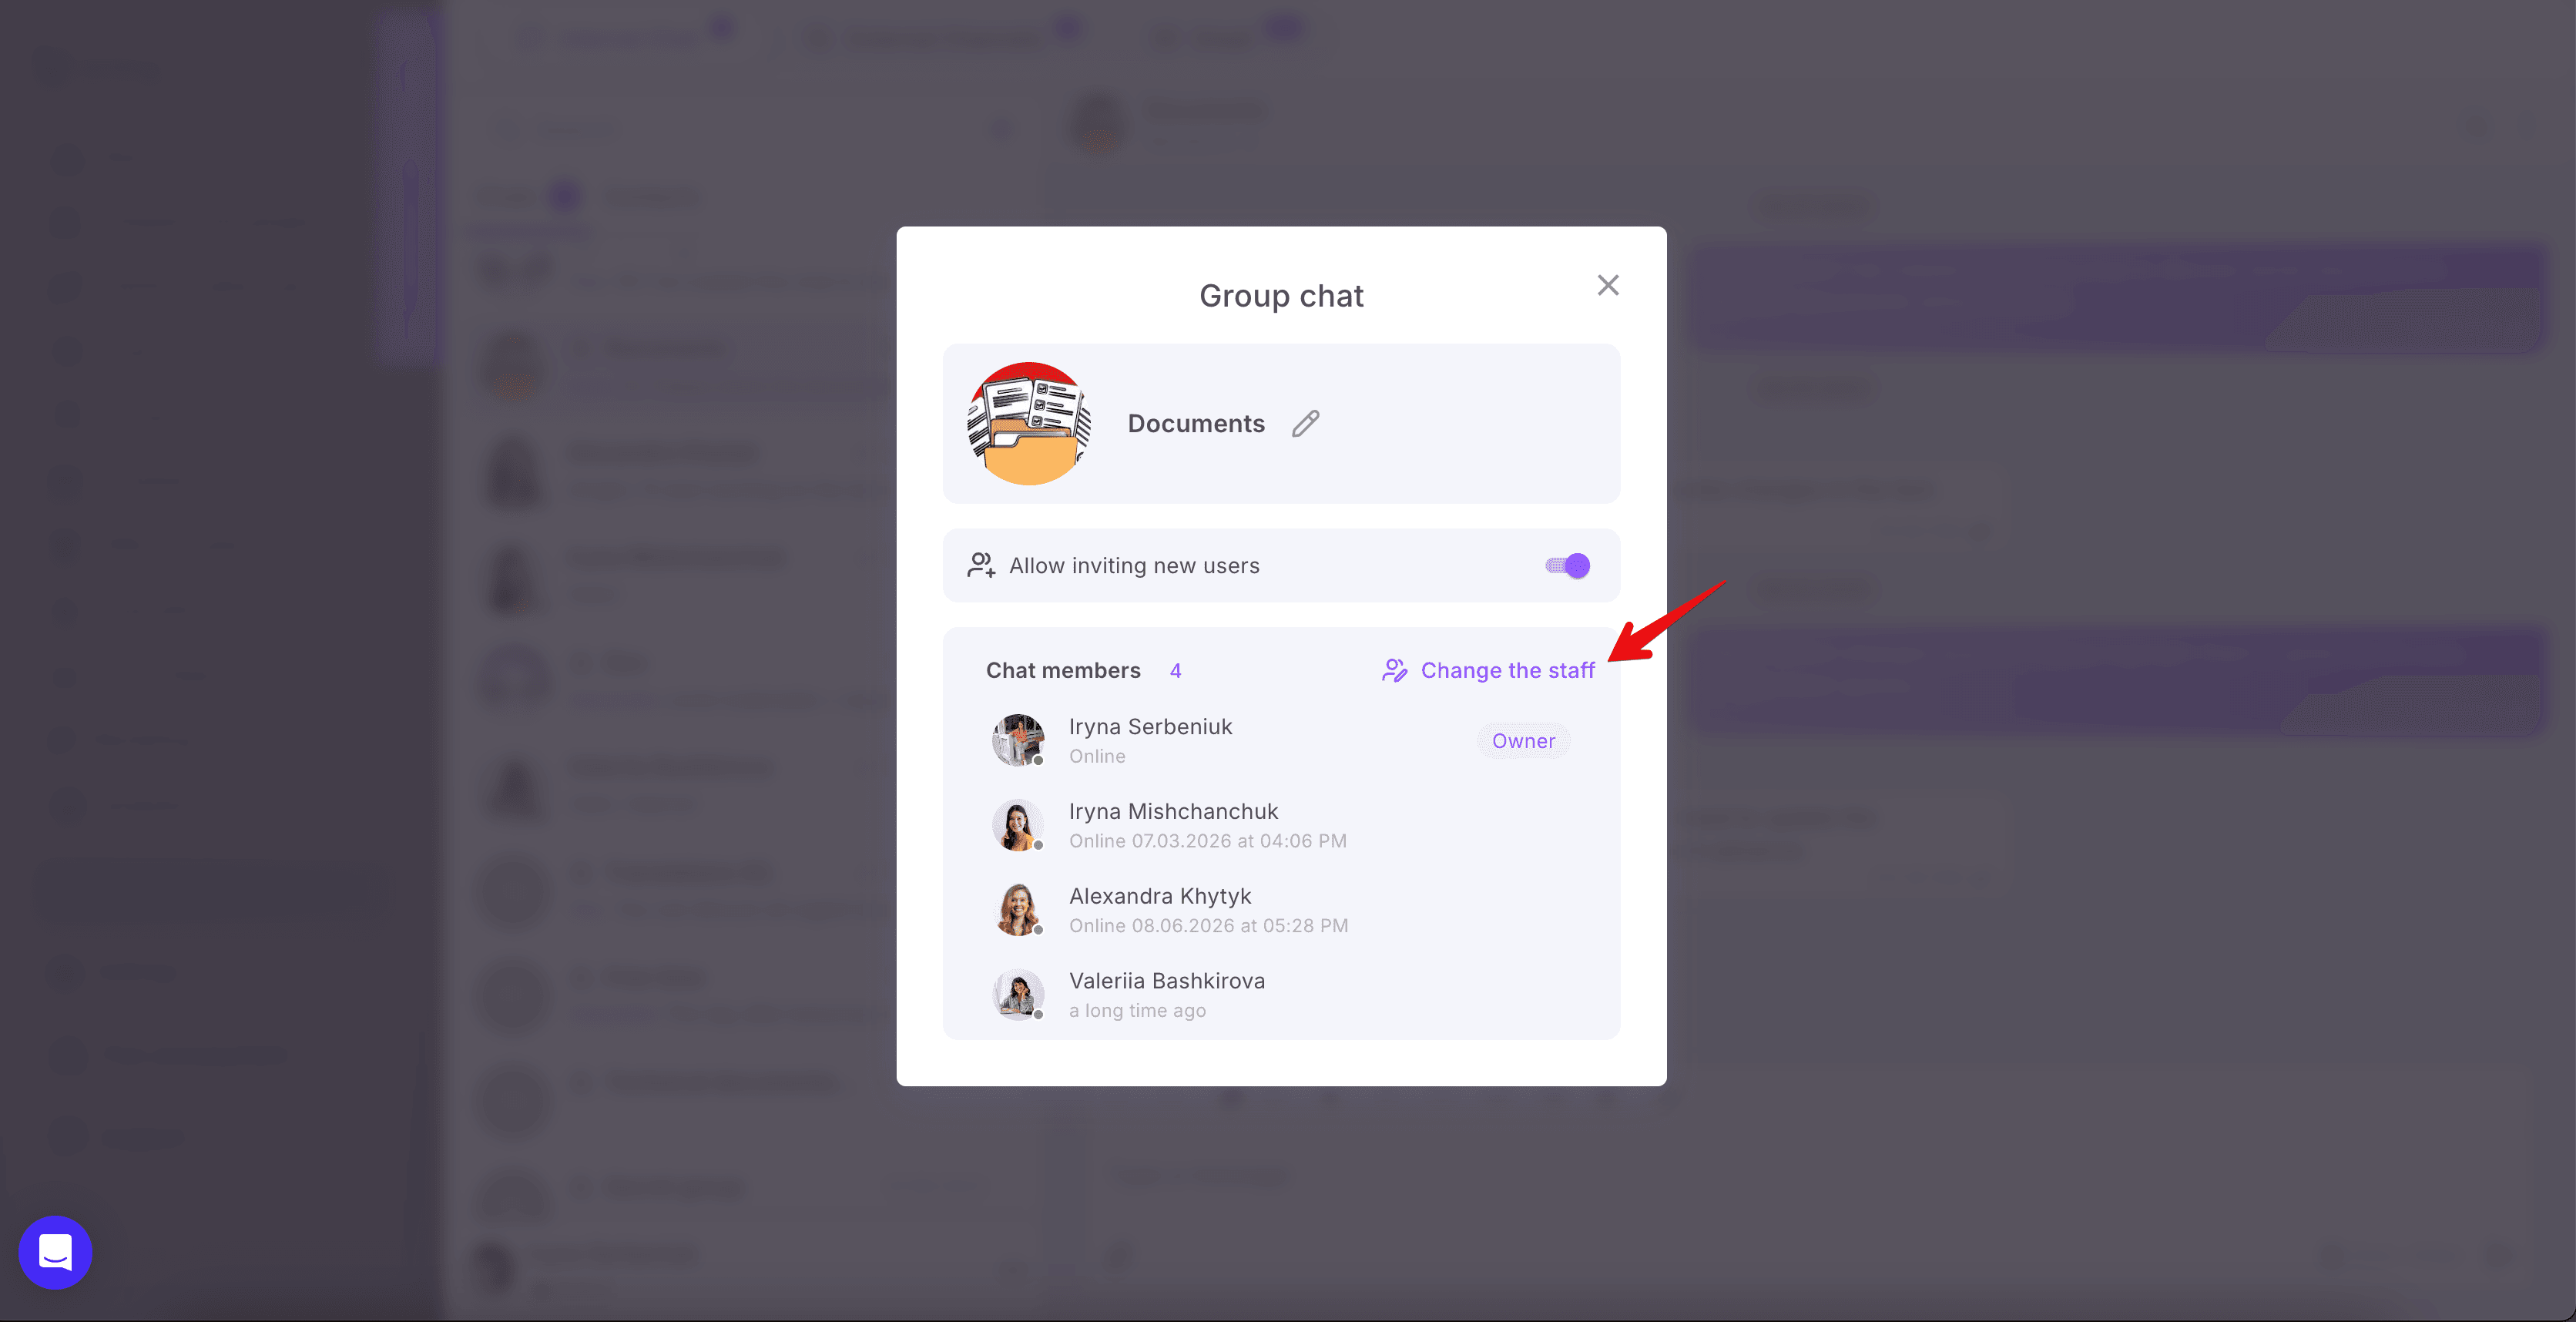This screenshot has width=2576, height=1322.
Task: Select Iryna Mishchanchuk member name
Action: click(1173, 812)
